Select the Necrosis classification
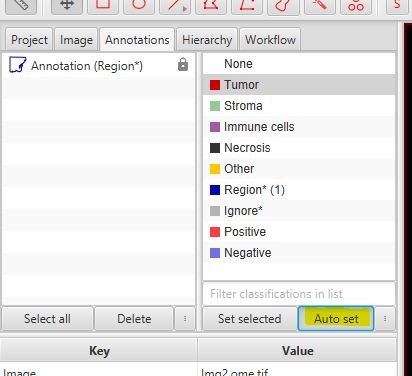Image resolution: width=412 pixels, height=376 pixels. point(299,148)
